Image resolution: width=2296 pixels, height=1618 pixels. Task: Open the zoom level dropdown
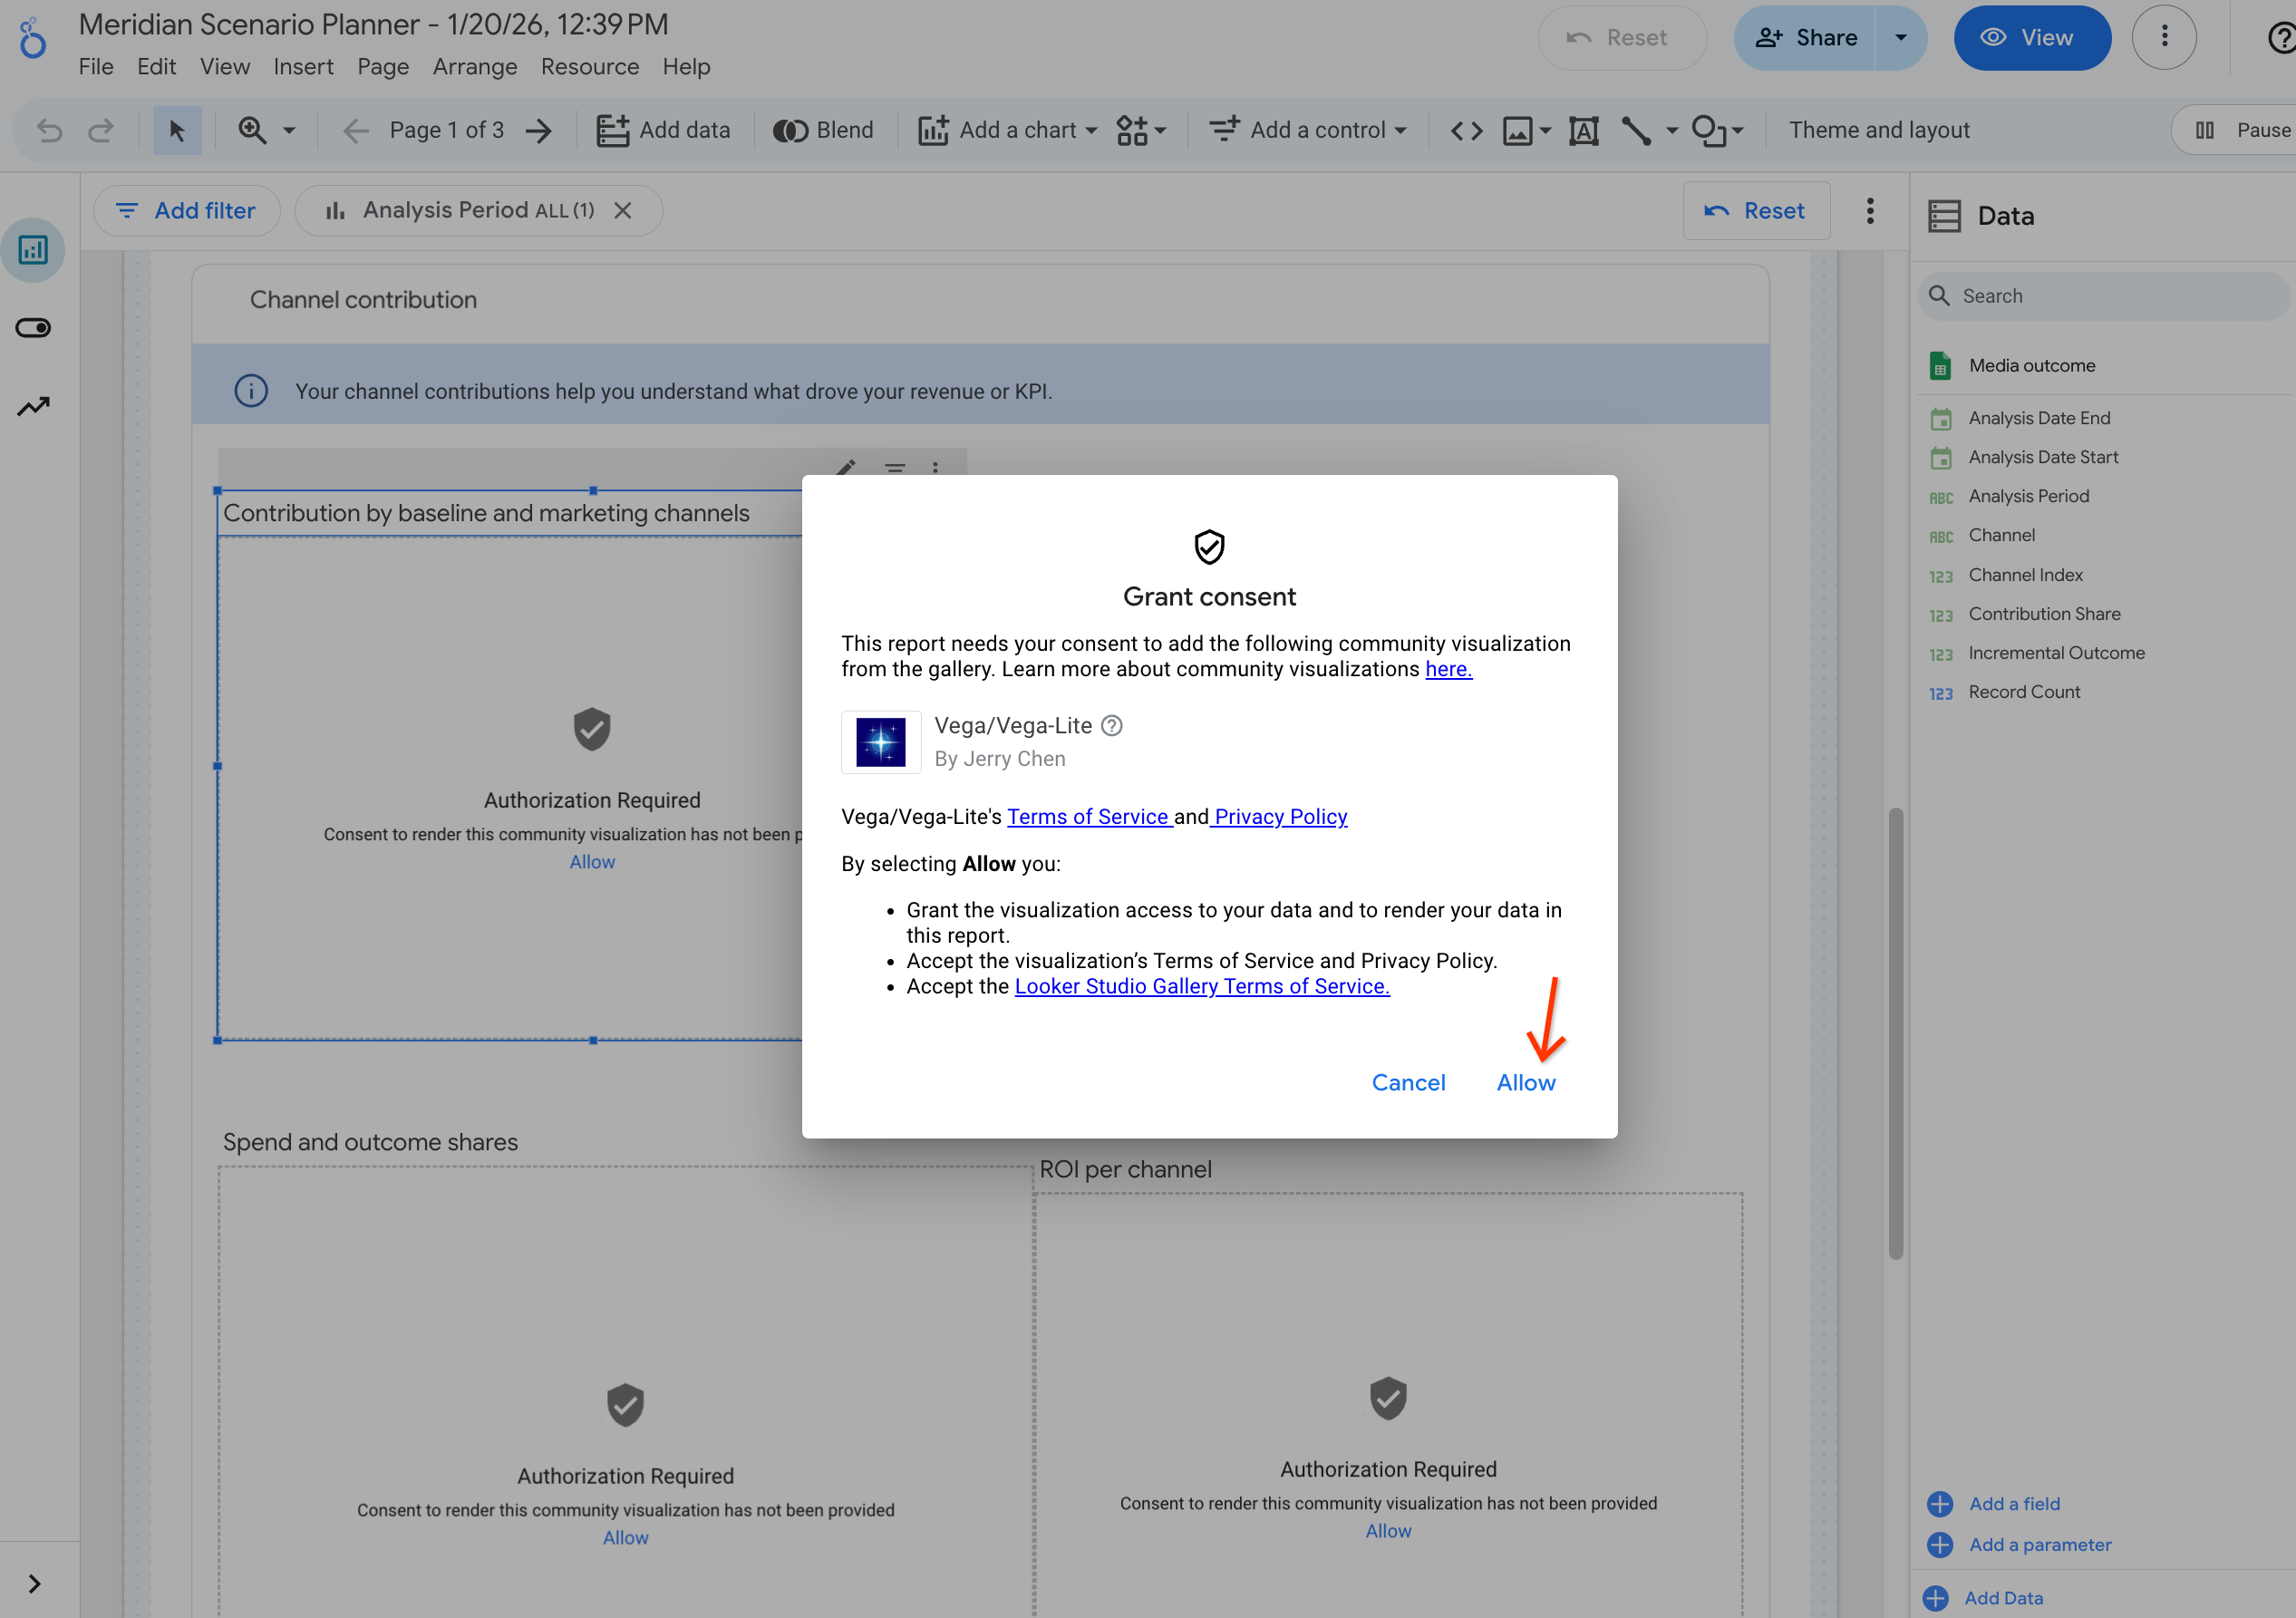(x=288, y=129)
